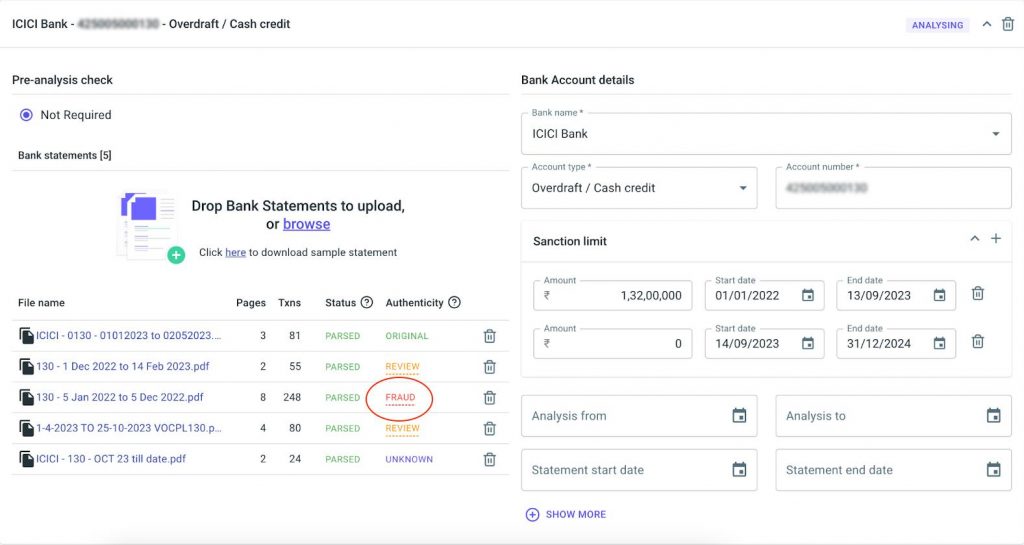Open file ICICI - 130 - OCT 23 till date.pdf
Image resolution: width=1024 pixels, height=545 pixels.
point(111,459)
